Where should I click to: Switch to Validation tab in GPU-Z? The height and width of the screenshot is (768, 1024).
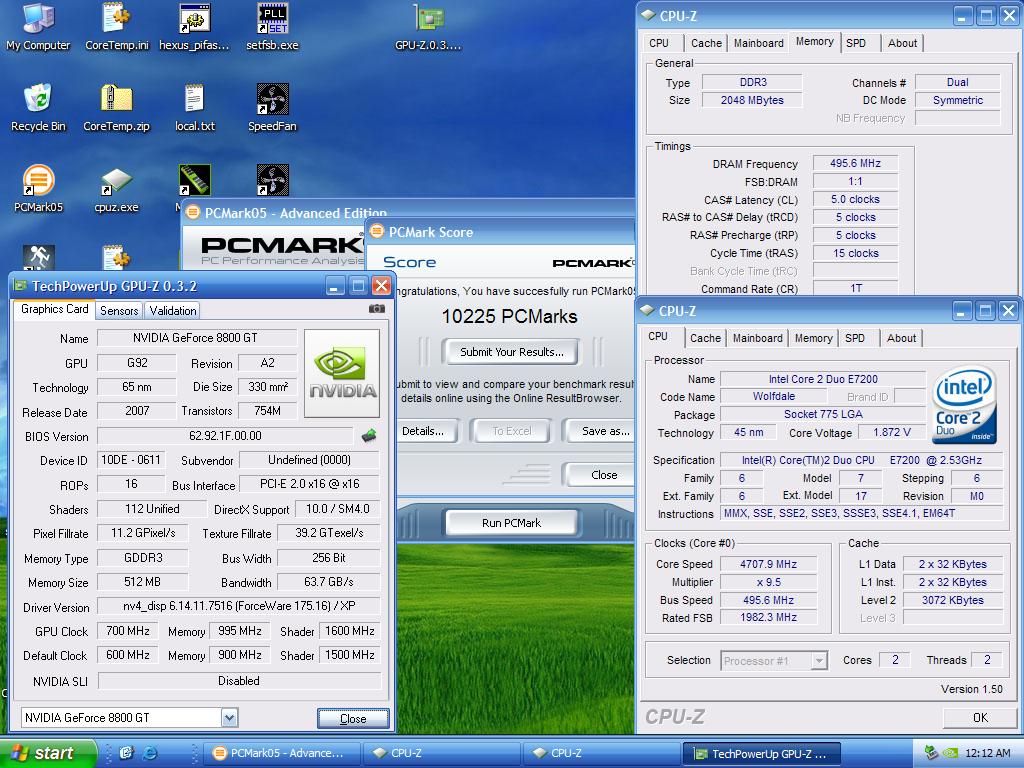click(172, 311)
